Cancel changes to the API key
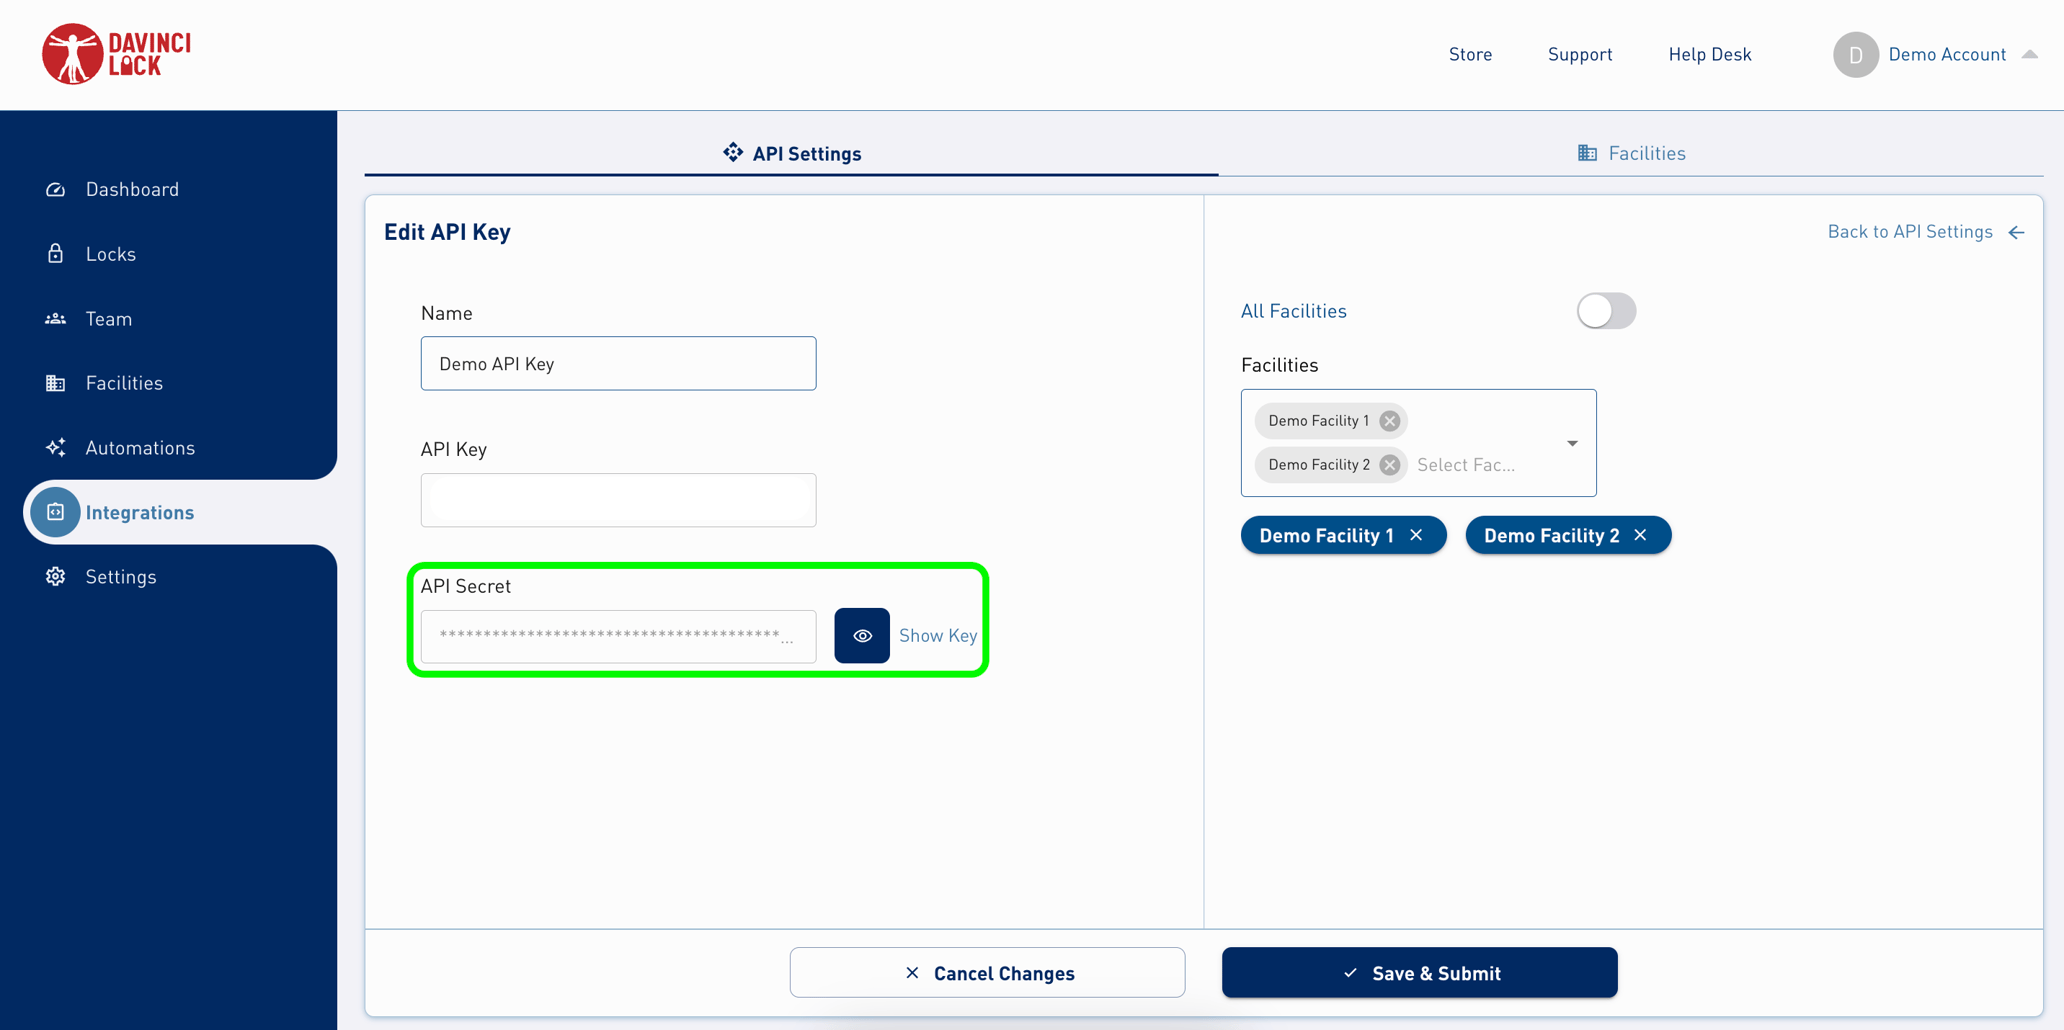The image size is (2064, 1030). tap(987, 972)
